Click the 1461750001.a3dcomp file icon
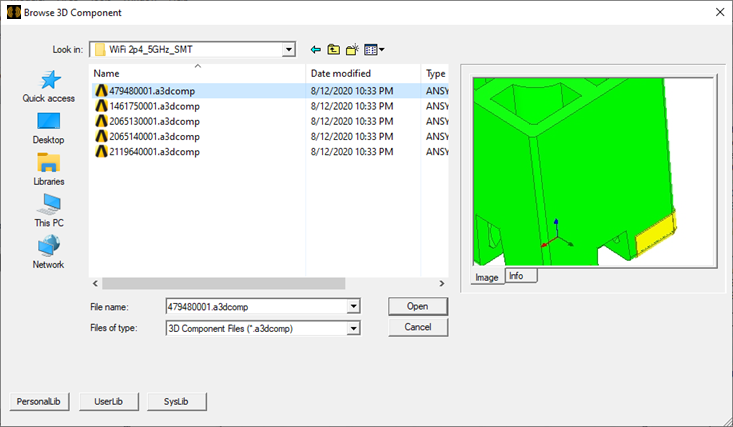This screenshot has width=733, height=427. [101, 106]
